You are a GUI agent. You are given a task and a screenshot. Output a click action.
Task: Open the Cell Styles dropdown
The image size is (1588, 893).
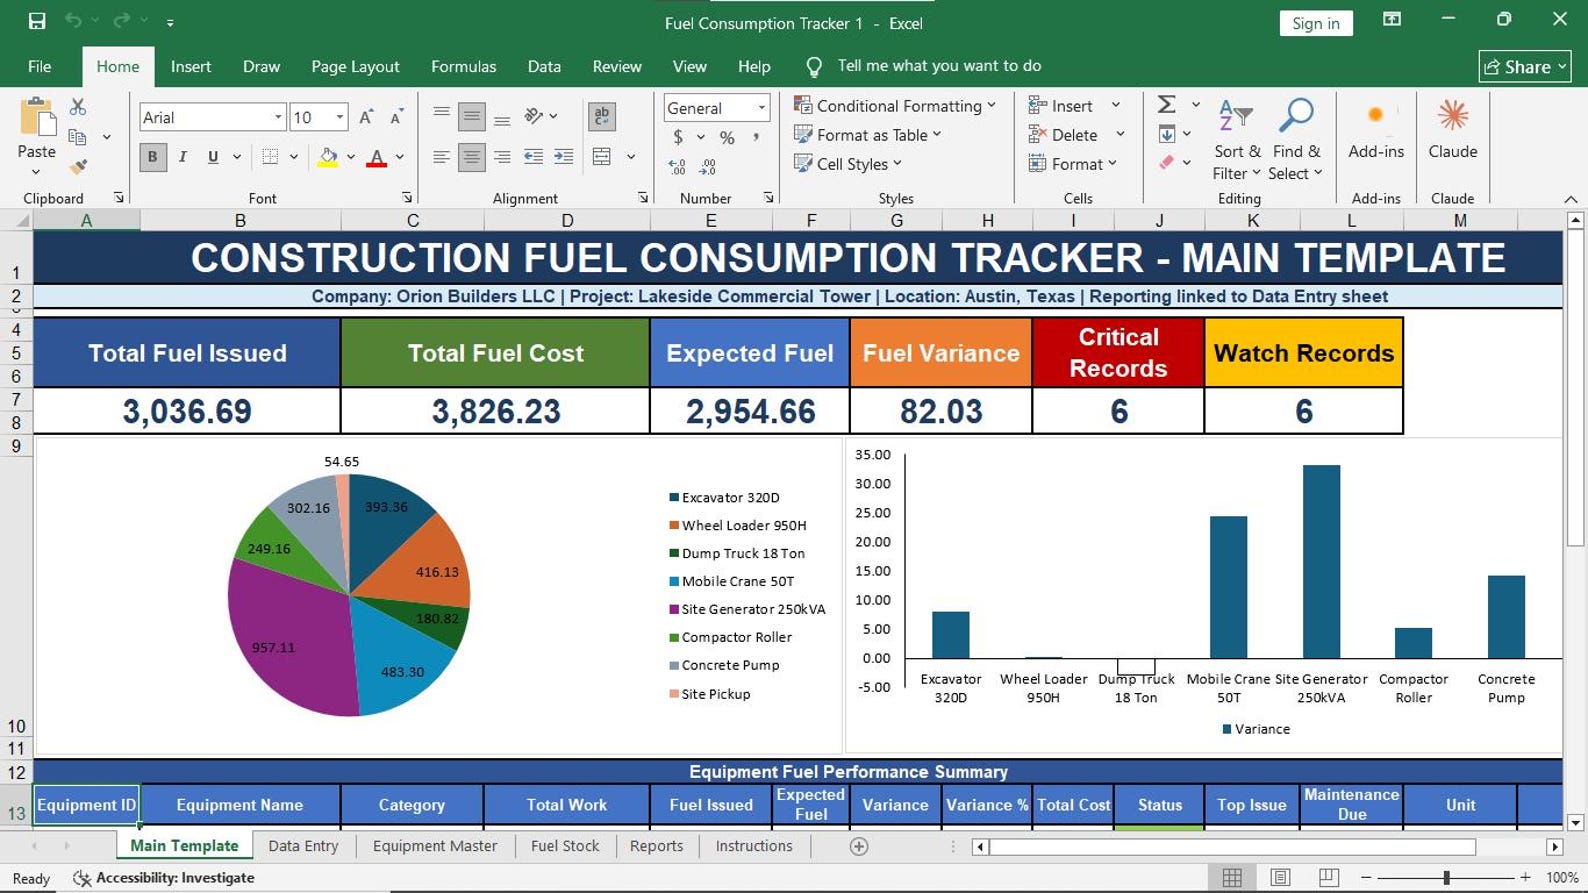(x=847, y=164)
